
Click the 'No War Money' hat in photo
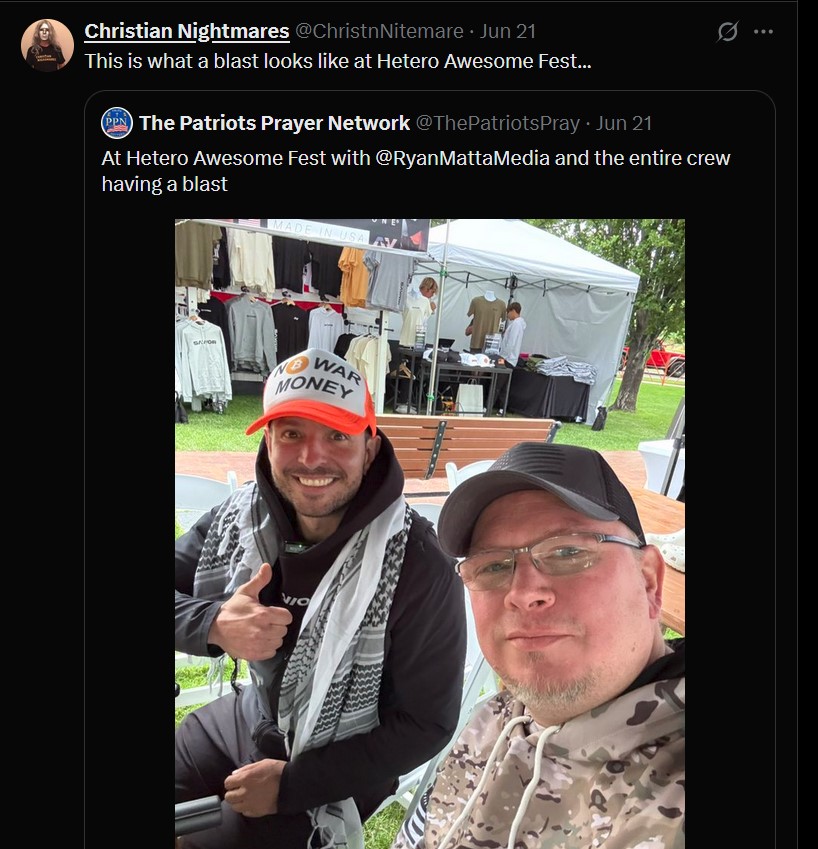312,391
